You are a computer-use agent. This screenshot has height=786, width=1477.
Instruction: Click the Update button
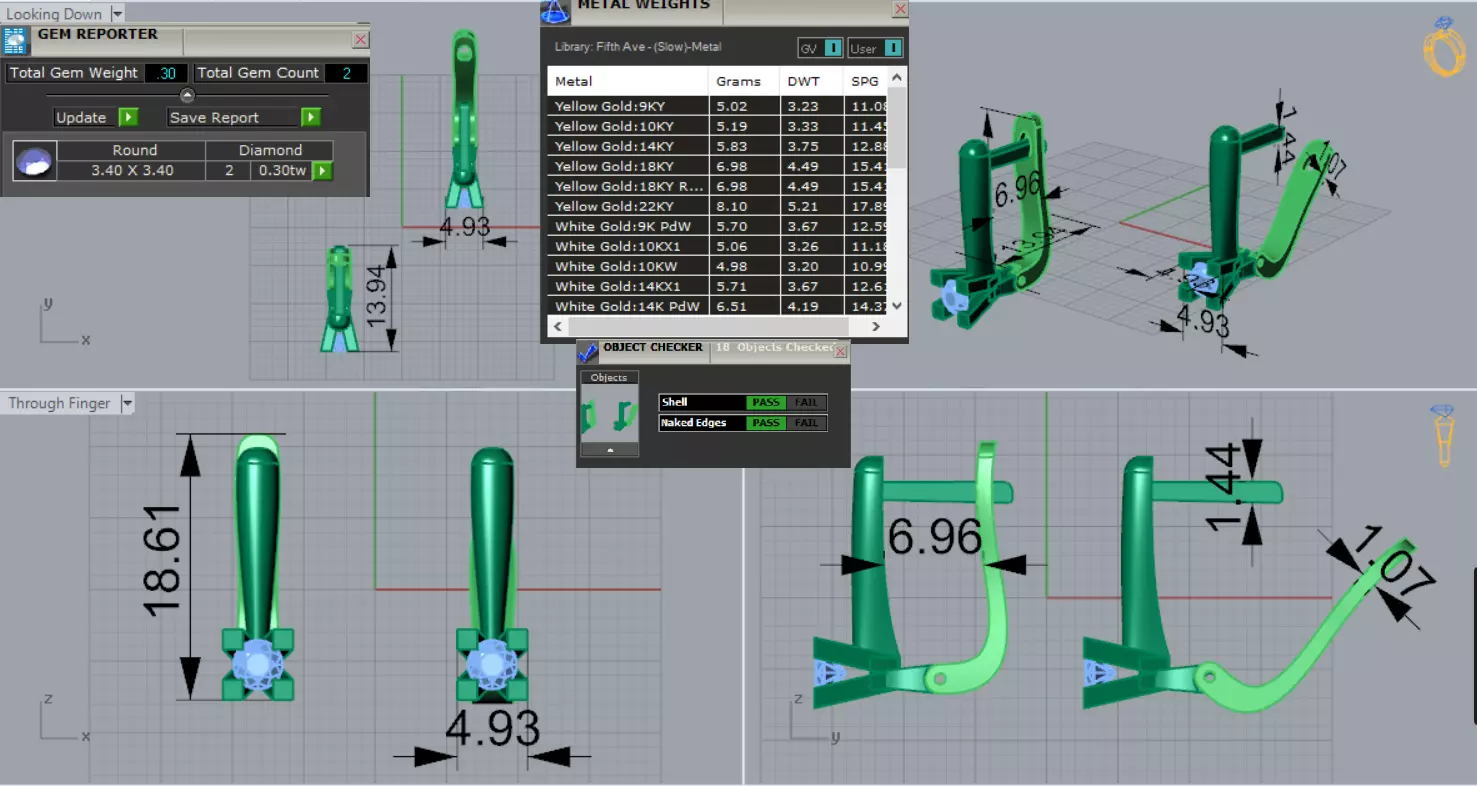click(x=81, y=118)
